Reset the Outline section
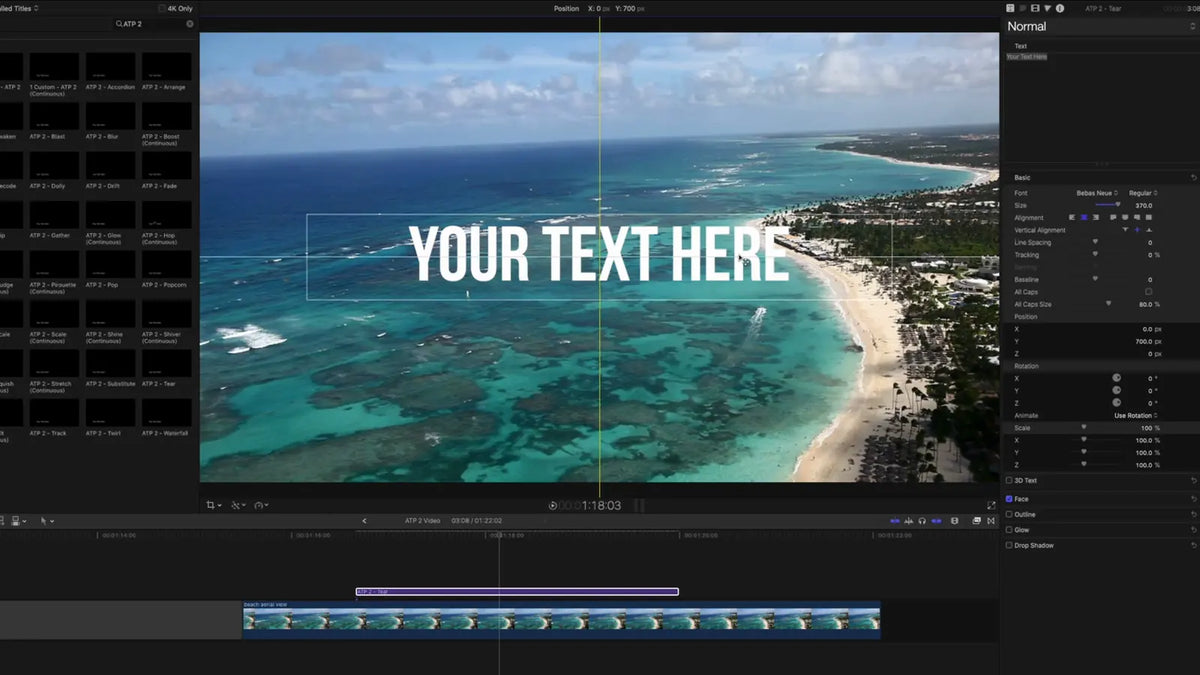The height and width of the screenshot is (675, 1200). tap(1193, 514)
